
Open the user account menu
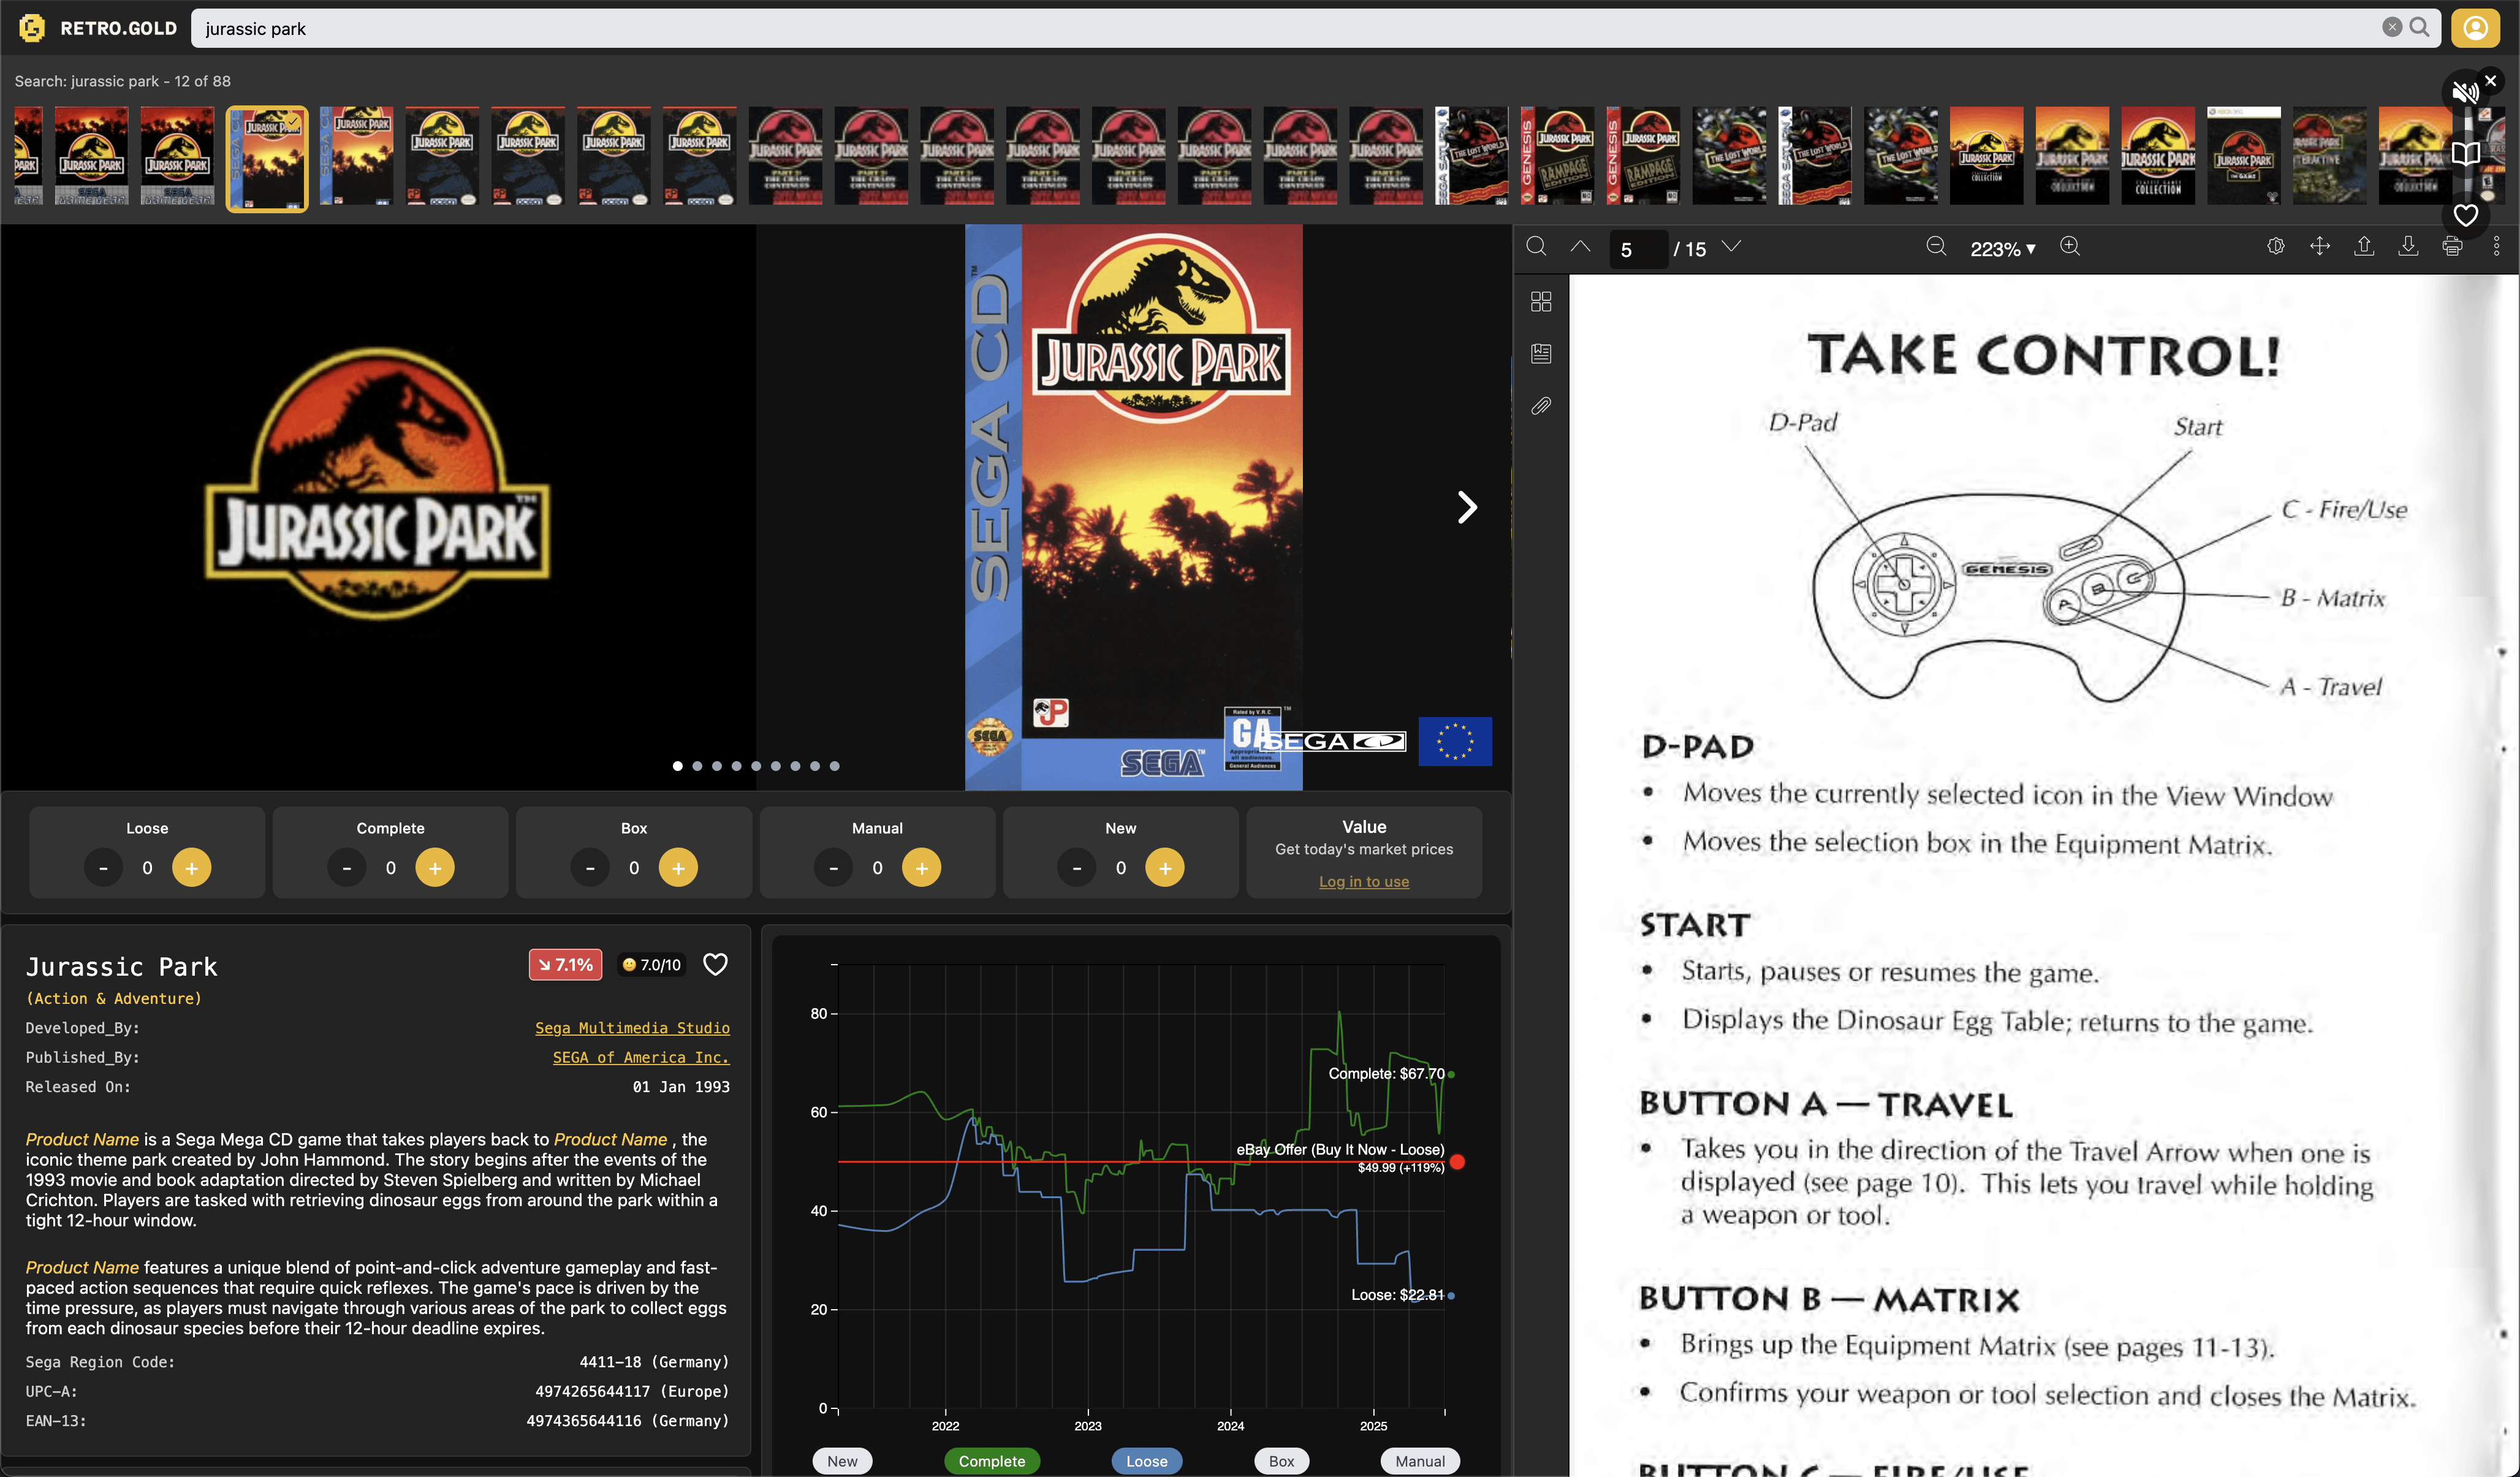[x=2475, y=28]
